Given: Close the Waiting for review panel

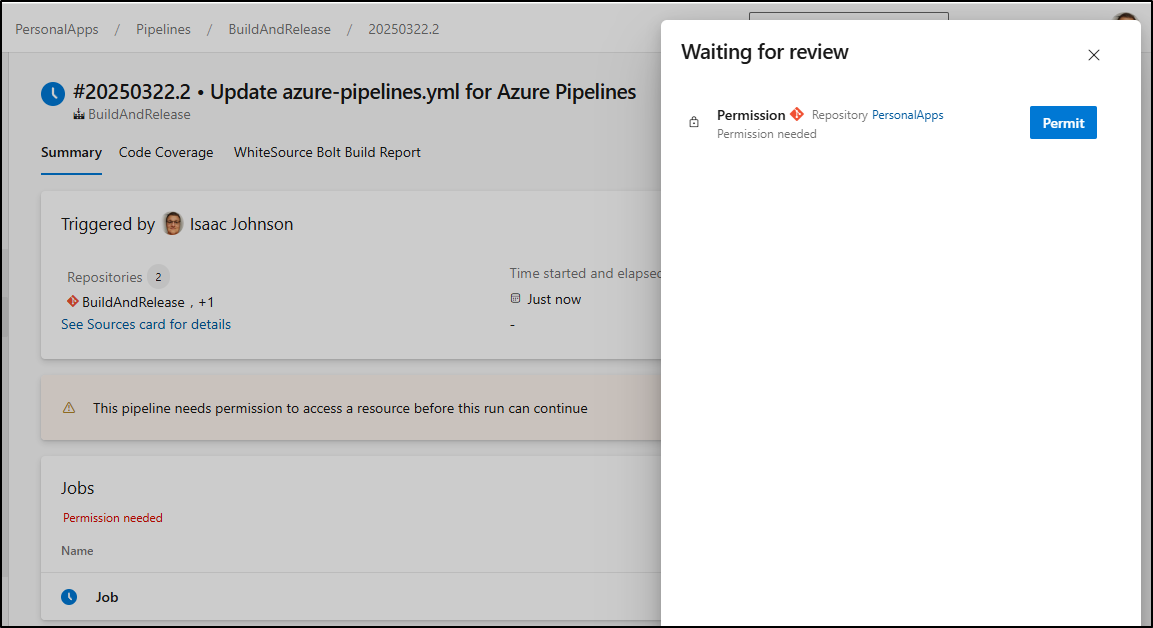Looking at the screenshot, I should pyautogui.click(x=1093, y=55).
